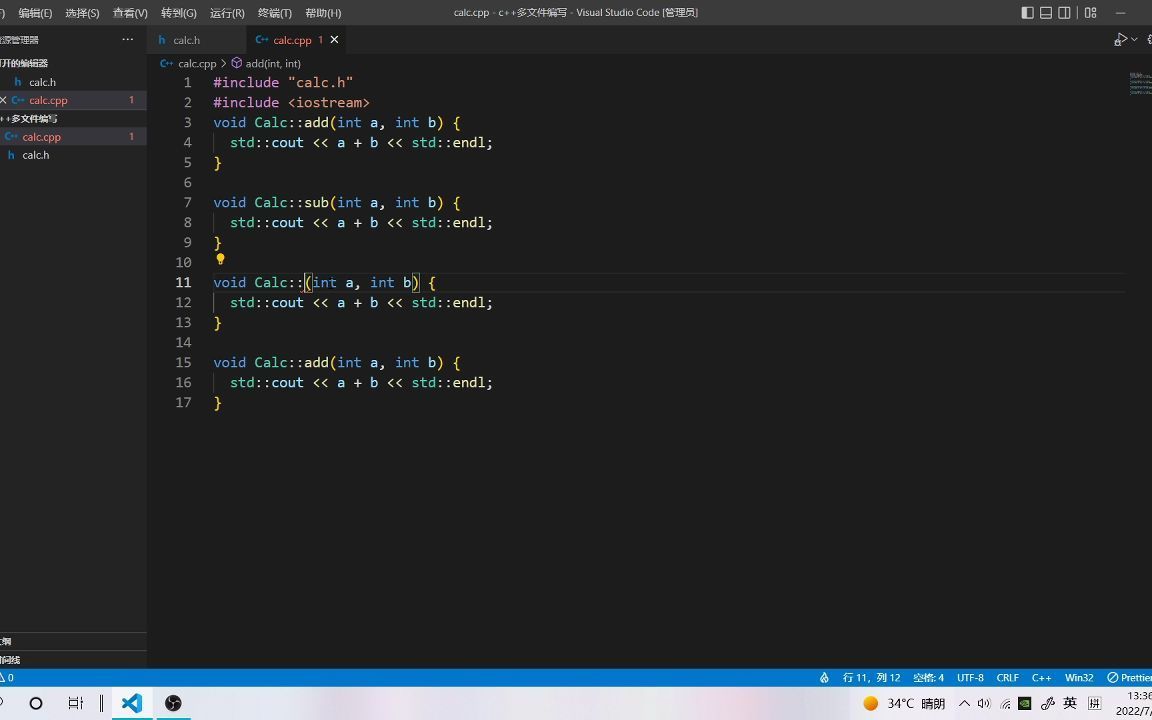Change file encoding UTF-8
The image size is (1152, 720).
click(970, 677)
